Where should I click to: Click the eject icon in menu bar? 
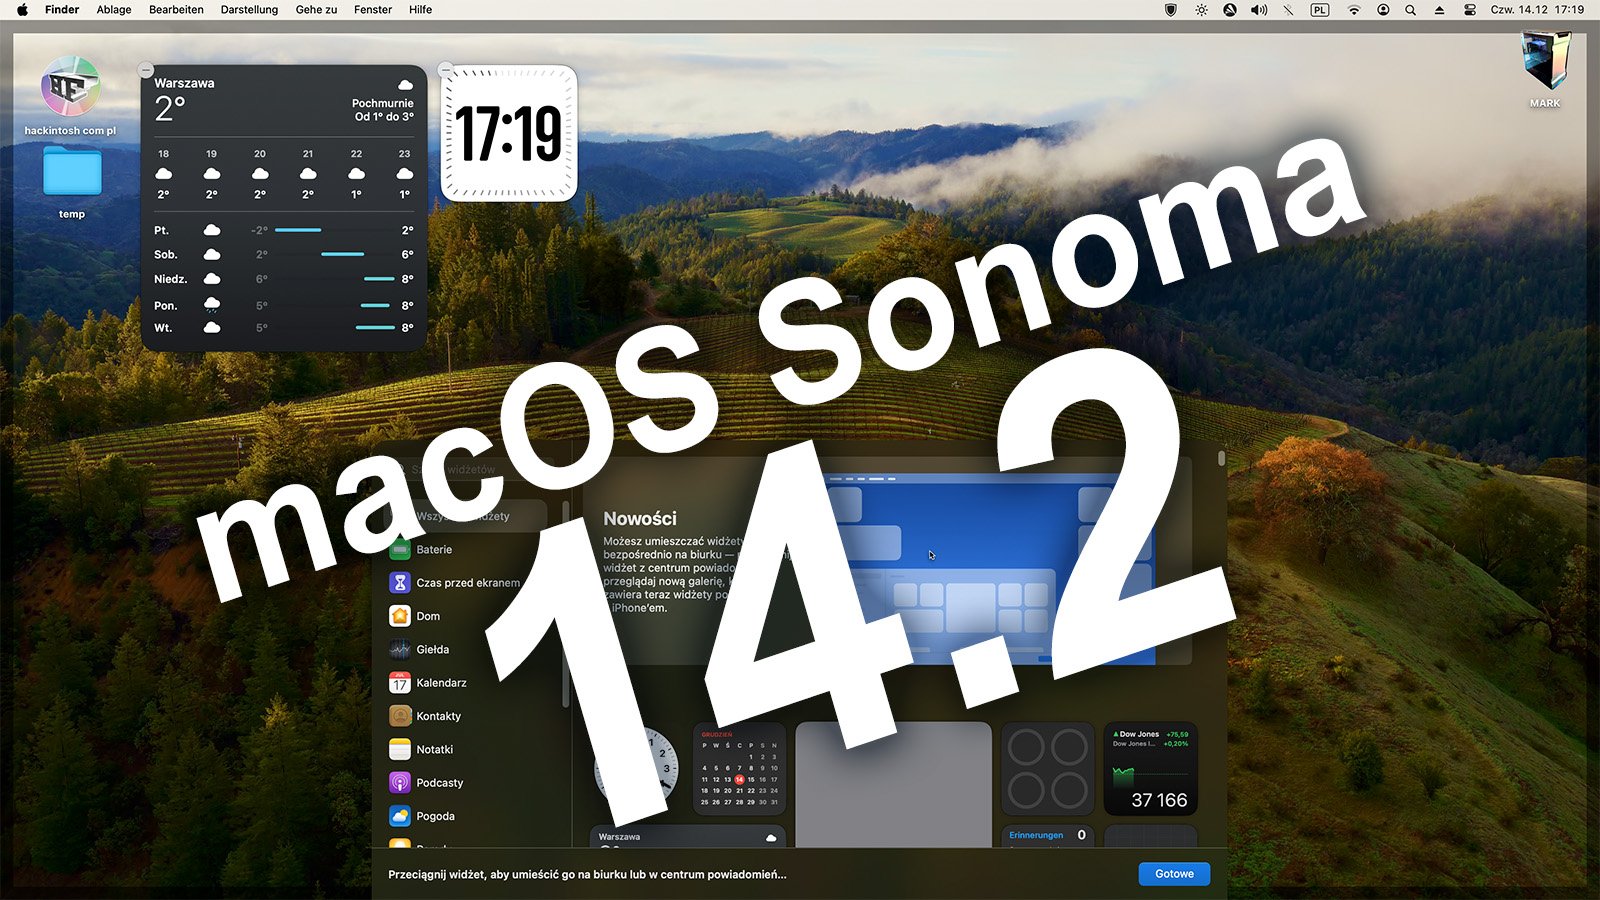tap(1439, 10)
